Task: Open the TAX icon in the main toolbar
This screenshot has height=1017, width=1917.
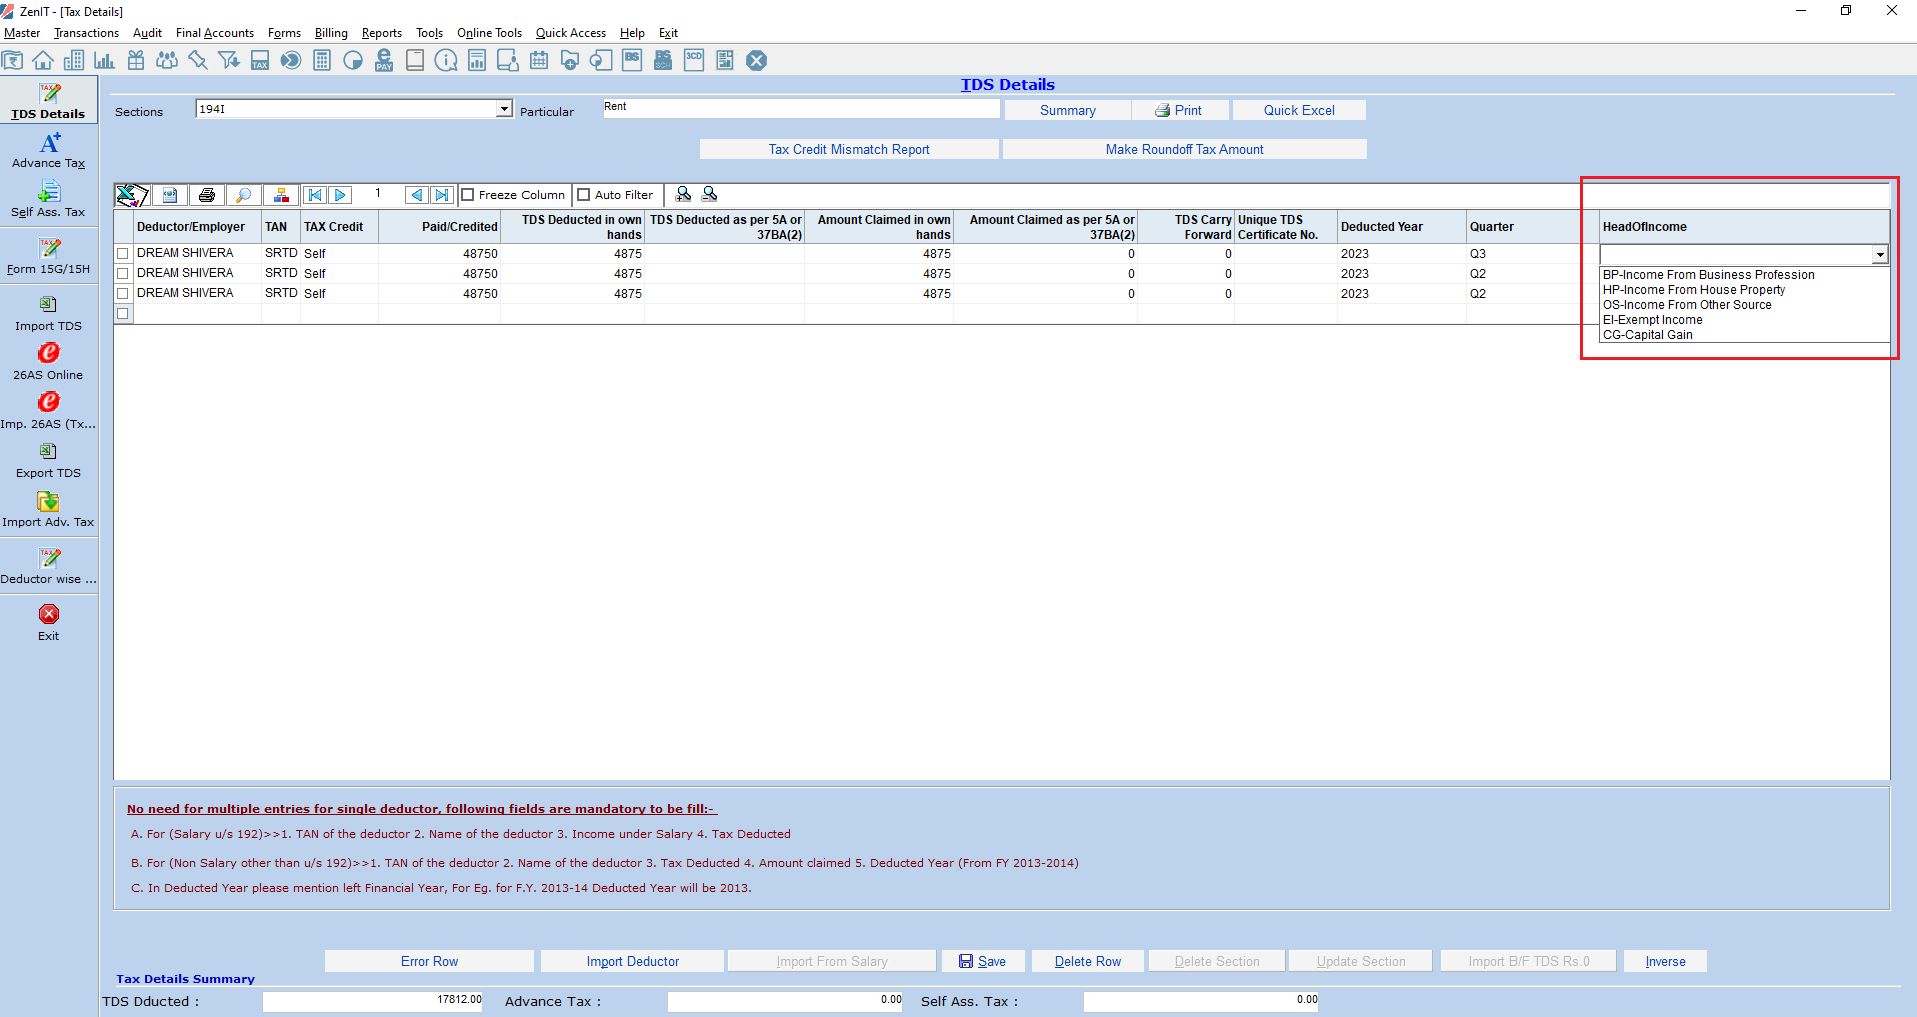Action: (x=260, y=60)
